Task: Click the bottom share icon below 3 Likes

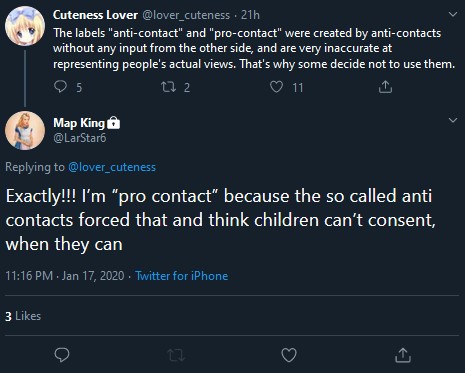Action: tap(403, 355)
